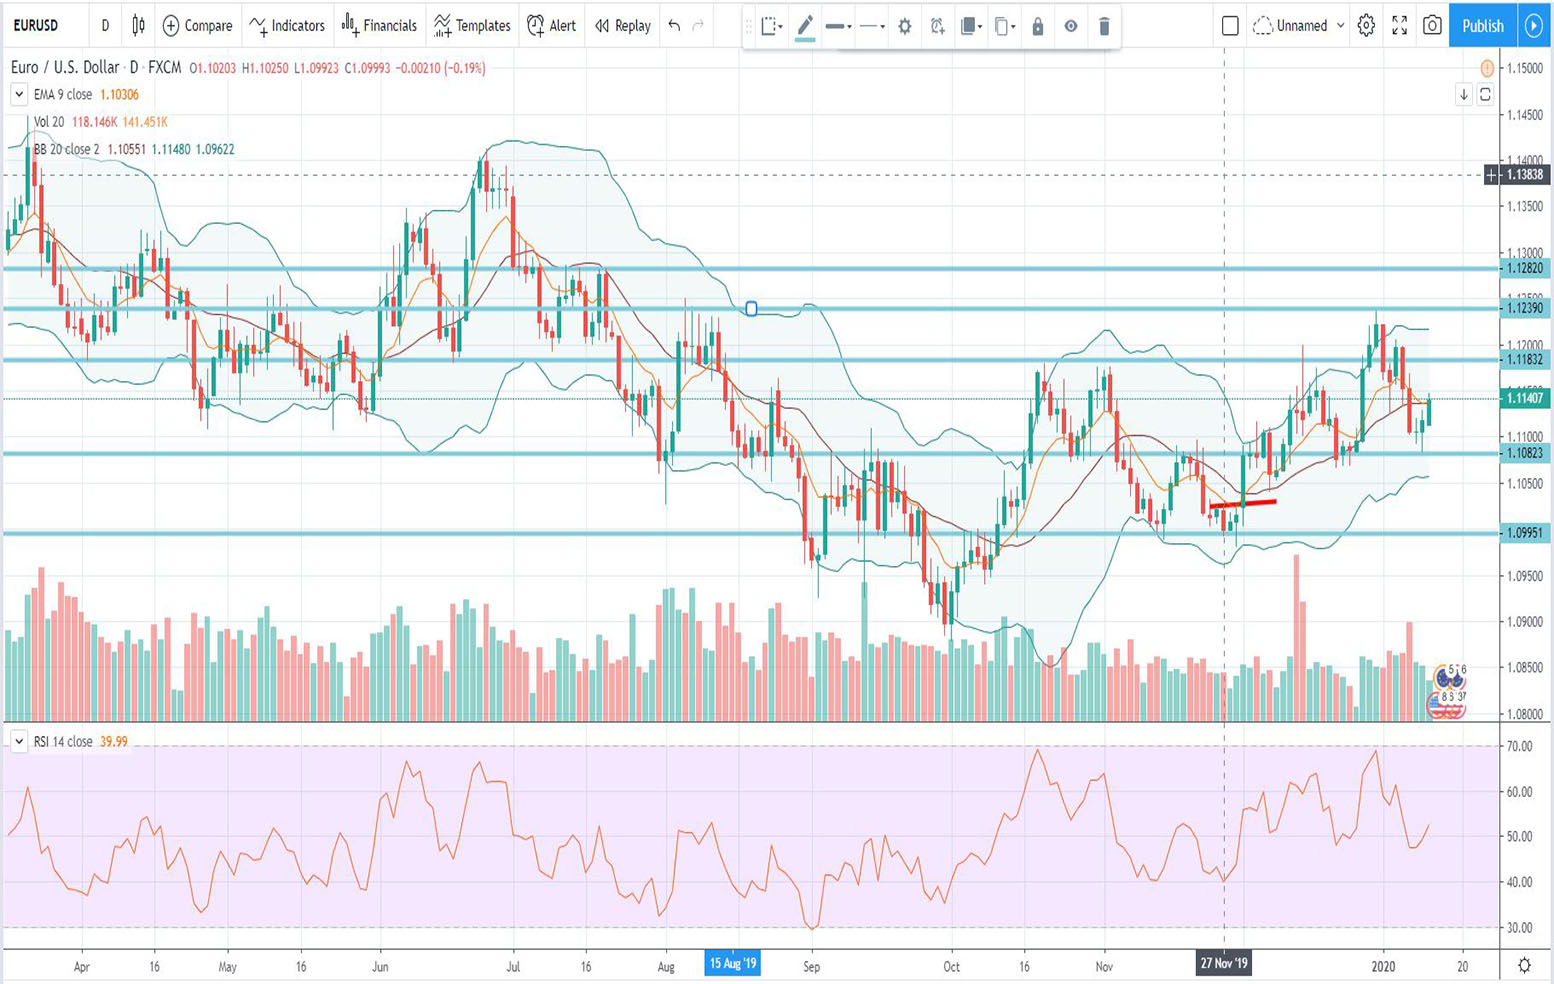Enter fullscreen mode
The image size is (1554, 984).
[1399, 26]
